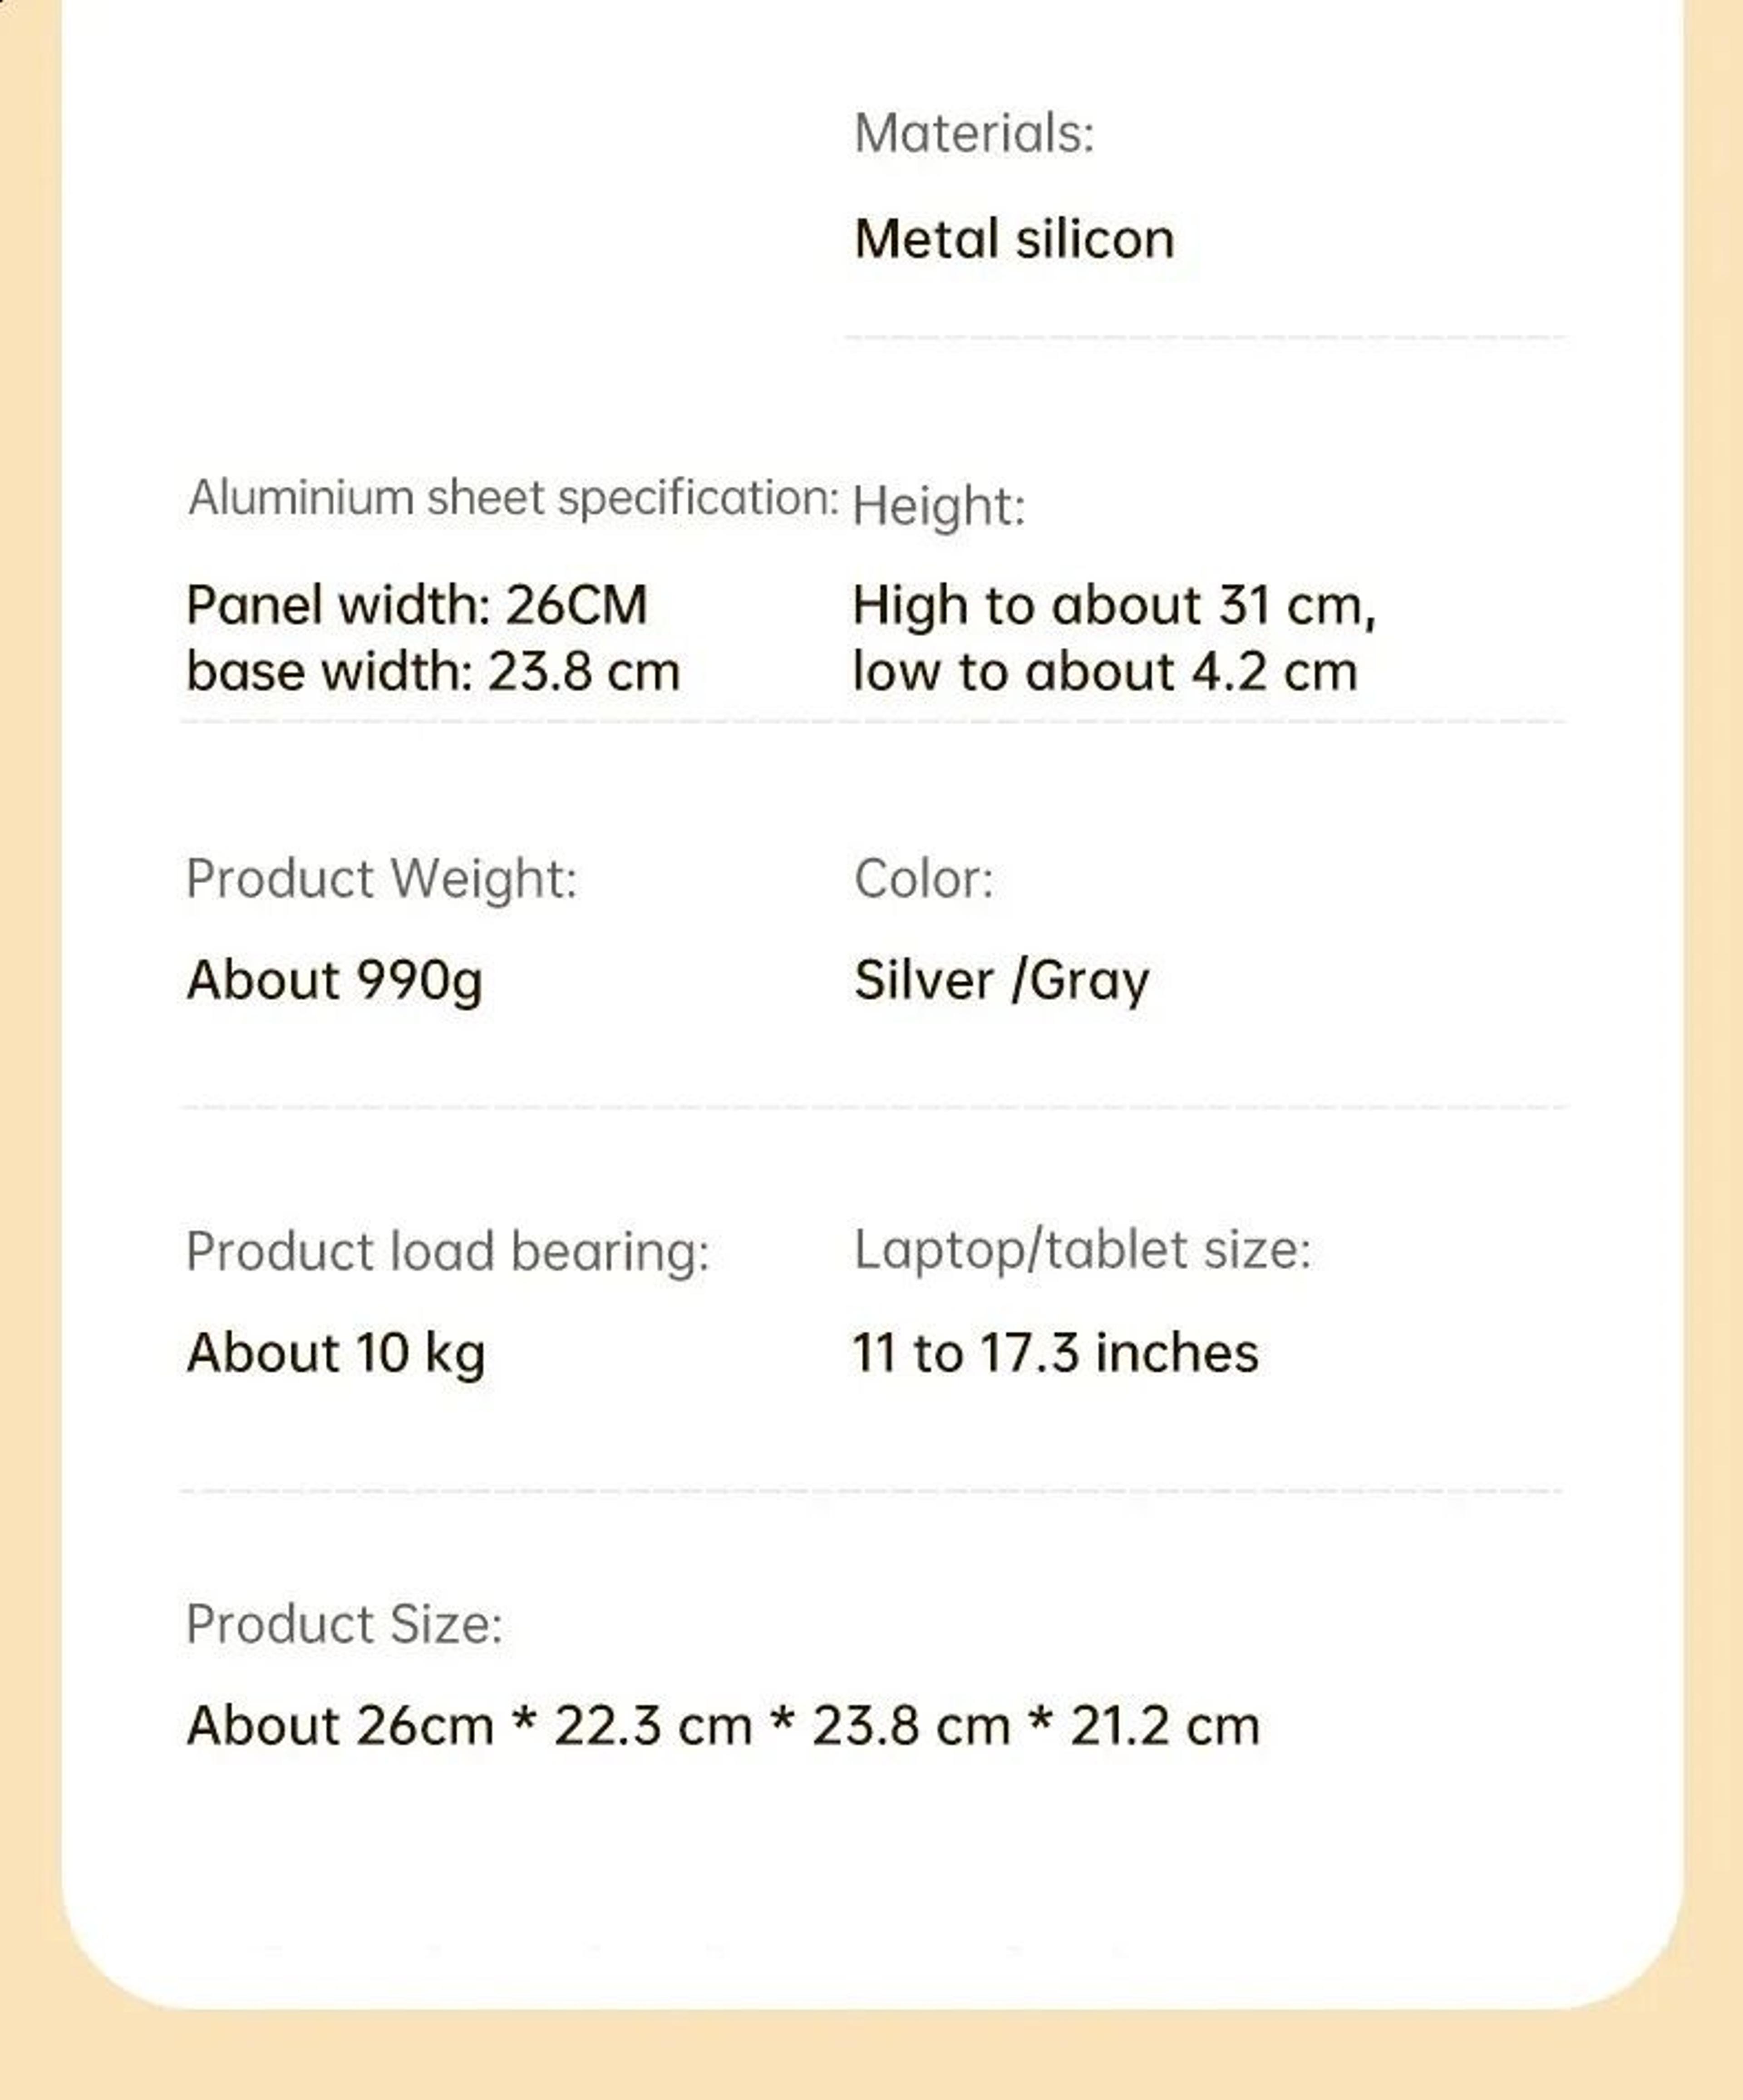1743x2100 pixels.
Task: Click the 23.8 cm dimension in Product Size
Action: tap(911, 1726)
